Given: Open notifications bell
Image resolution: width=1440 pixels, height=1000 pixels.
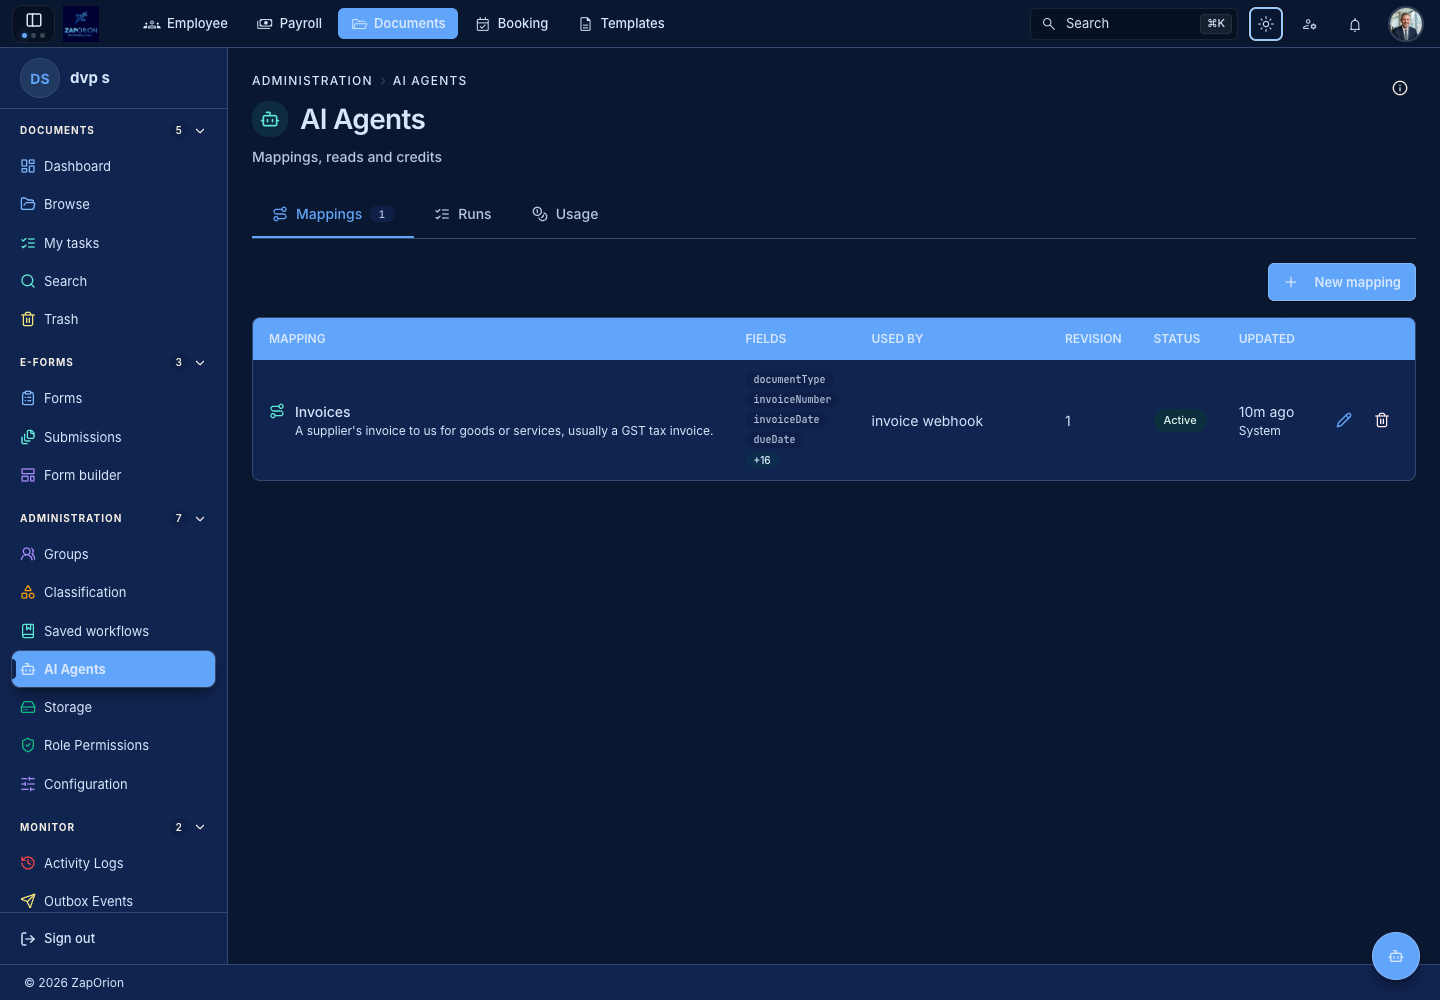Looking at the screenshot, I should [1355, 24].
